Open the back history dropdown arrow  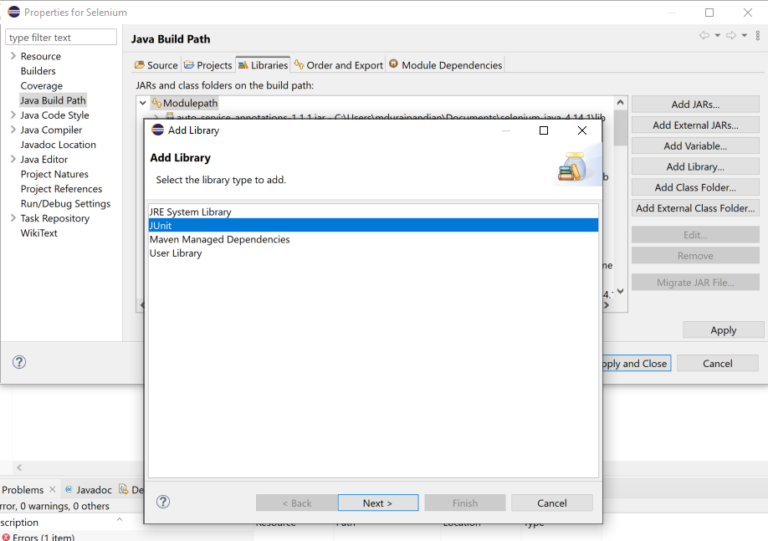coord(718,35)
